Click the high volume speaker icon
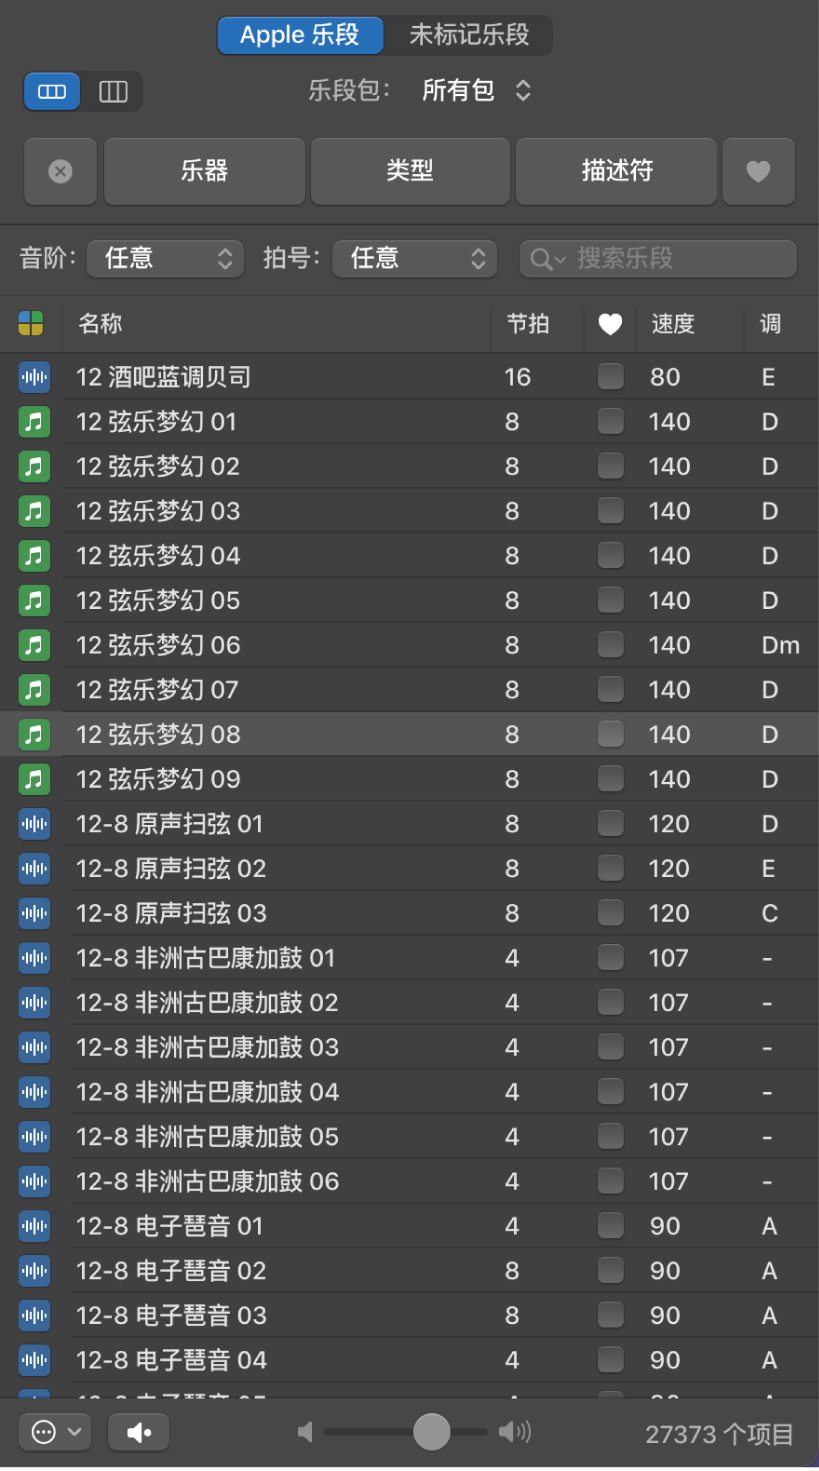The width and height of the screenshot is (819, 1471). pos(515,1433)
